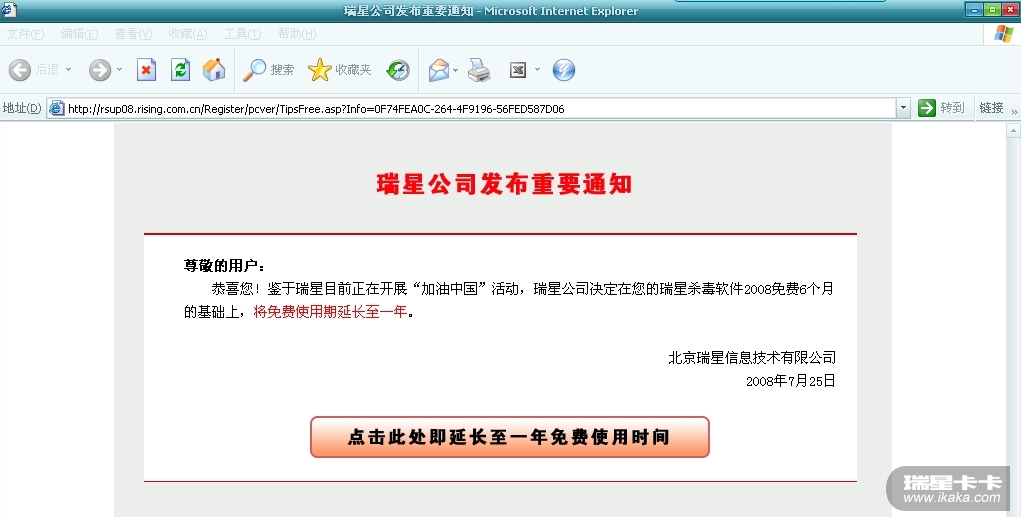
Task: Open the 文件(F) menu
Action: 25,34
